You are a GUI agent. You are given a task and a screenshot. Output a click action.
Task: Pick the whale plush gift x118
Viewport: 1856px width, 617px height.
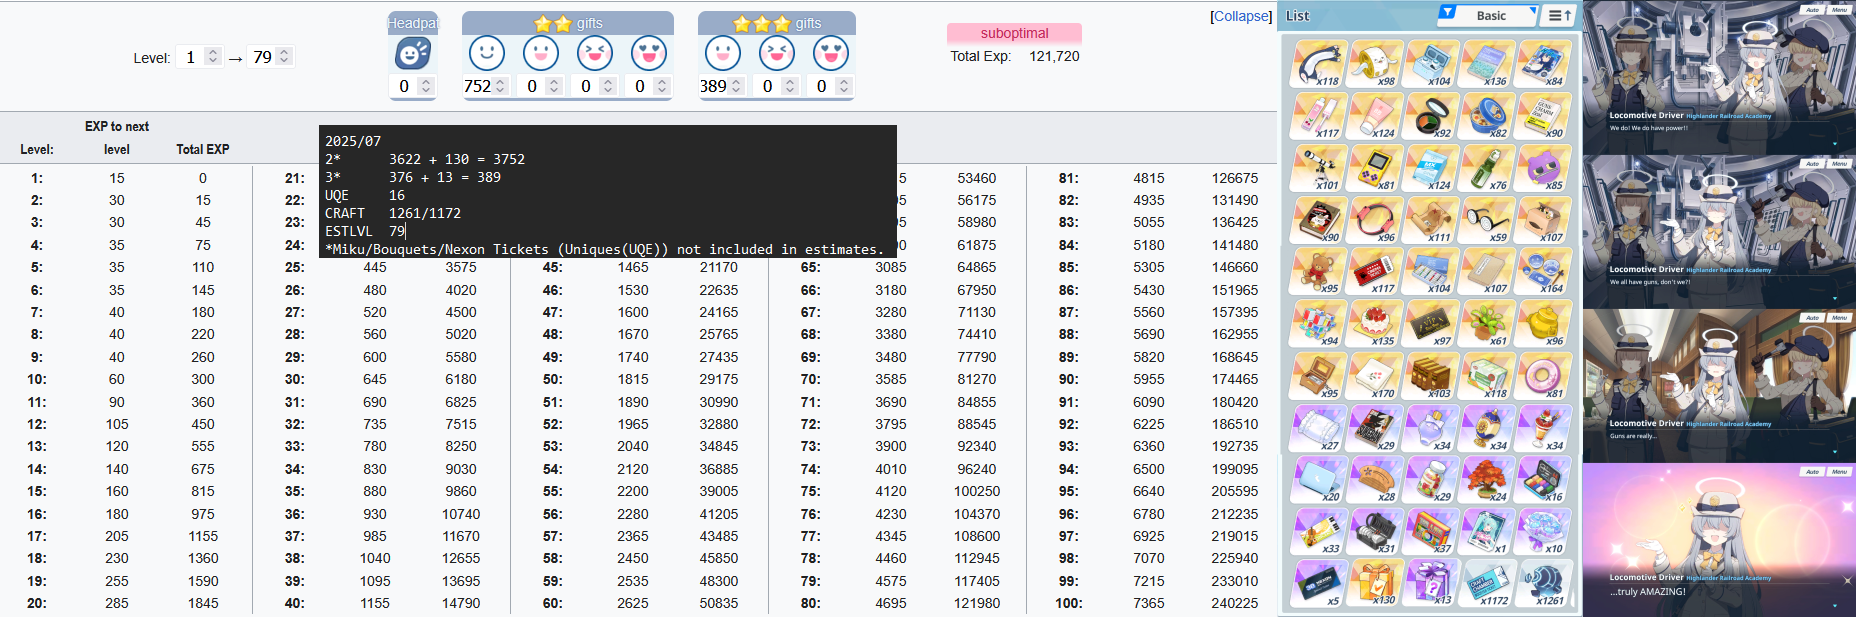point(1318,63)
